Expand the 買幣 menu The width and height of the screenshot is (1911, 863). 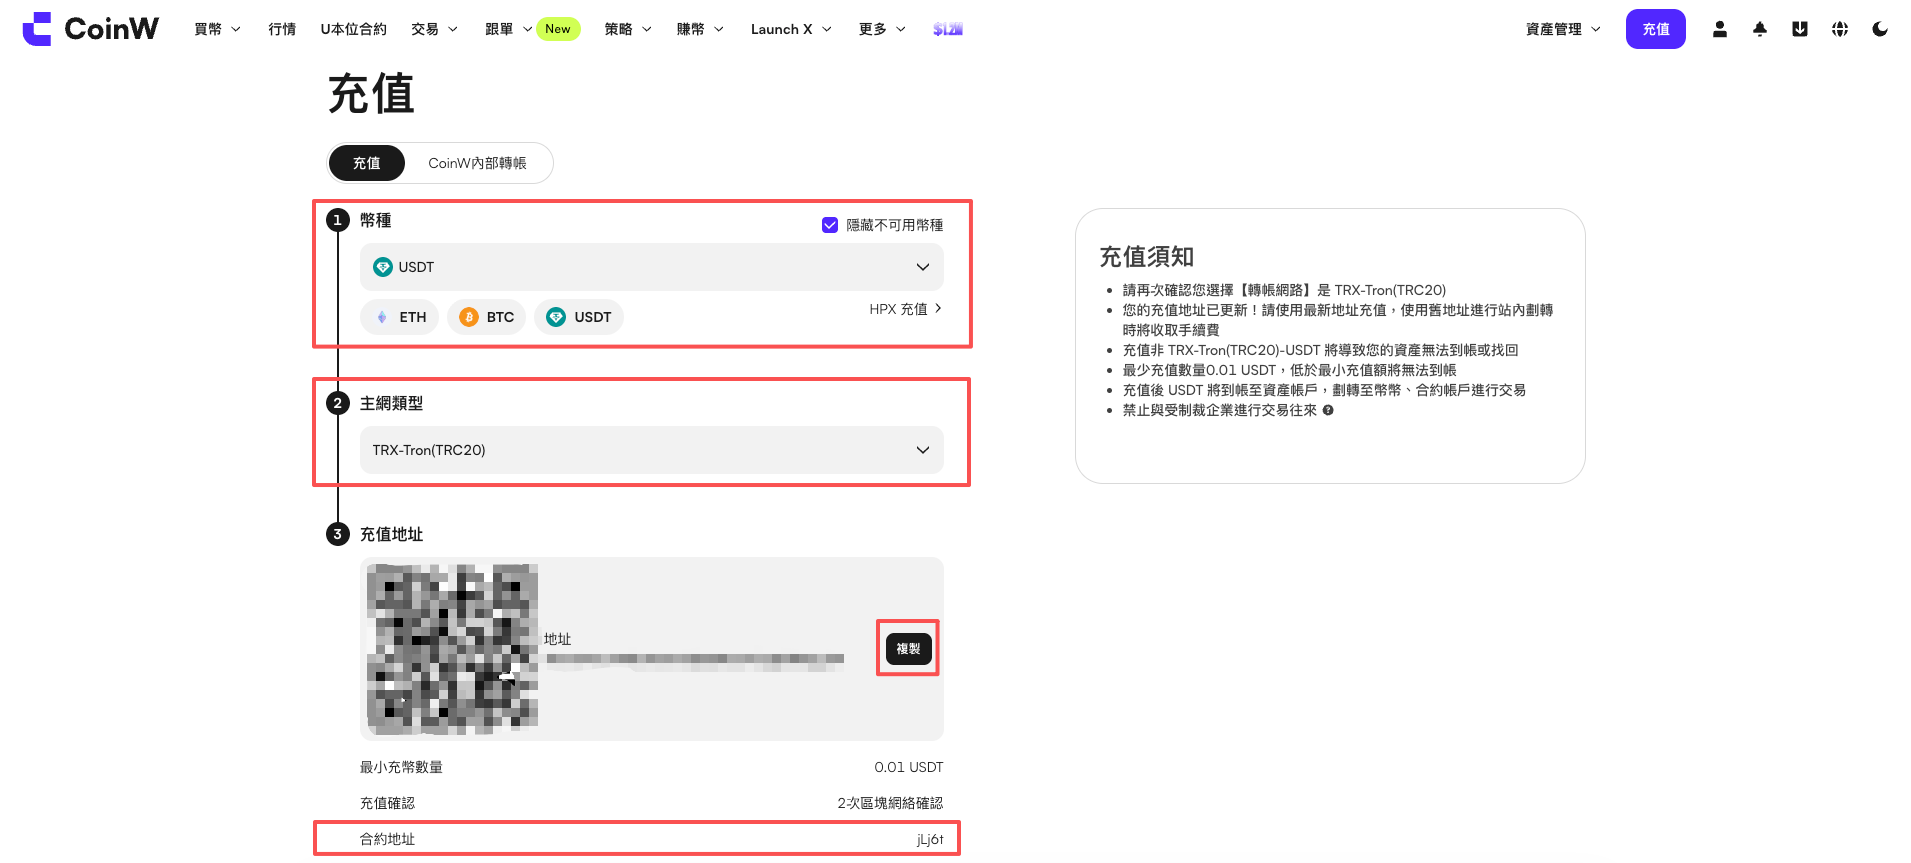tap(217, 29)
